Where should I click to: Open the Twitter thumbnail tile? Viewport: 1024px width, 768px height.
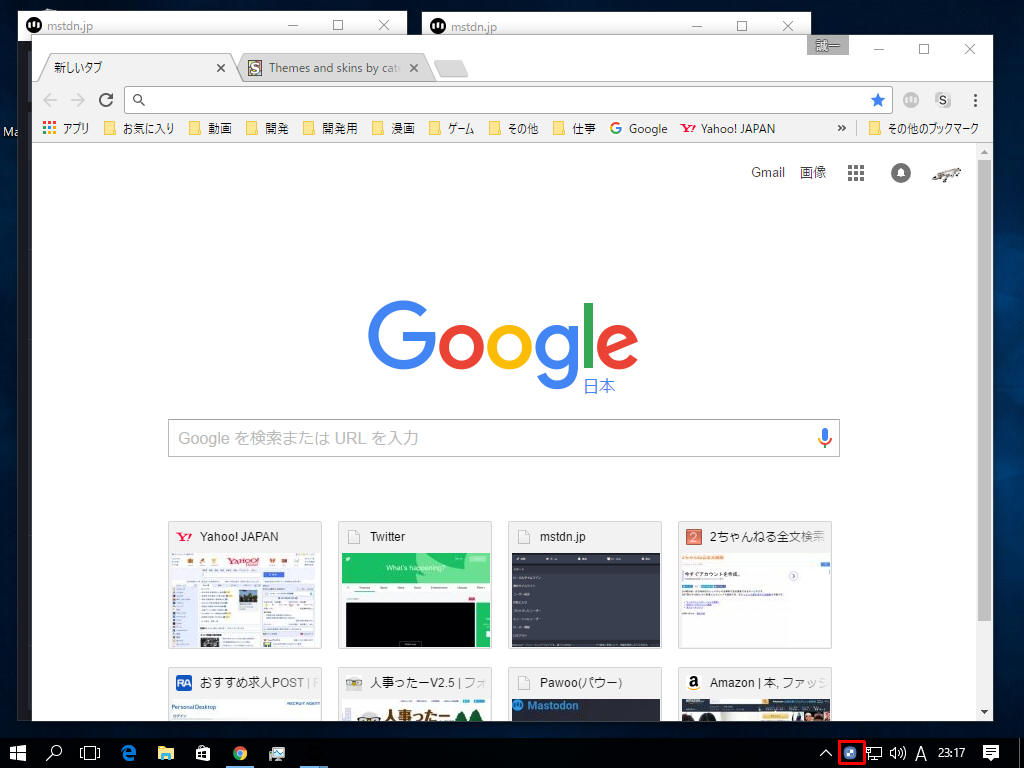click(415, 584)
